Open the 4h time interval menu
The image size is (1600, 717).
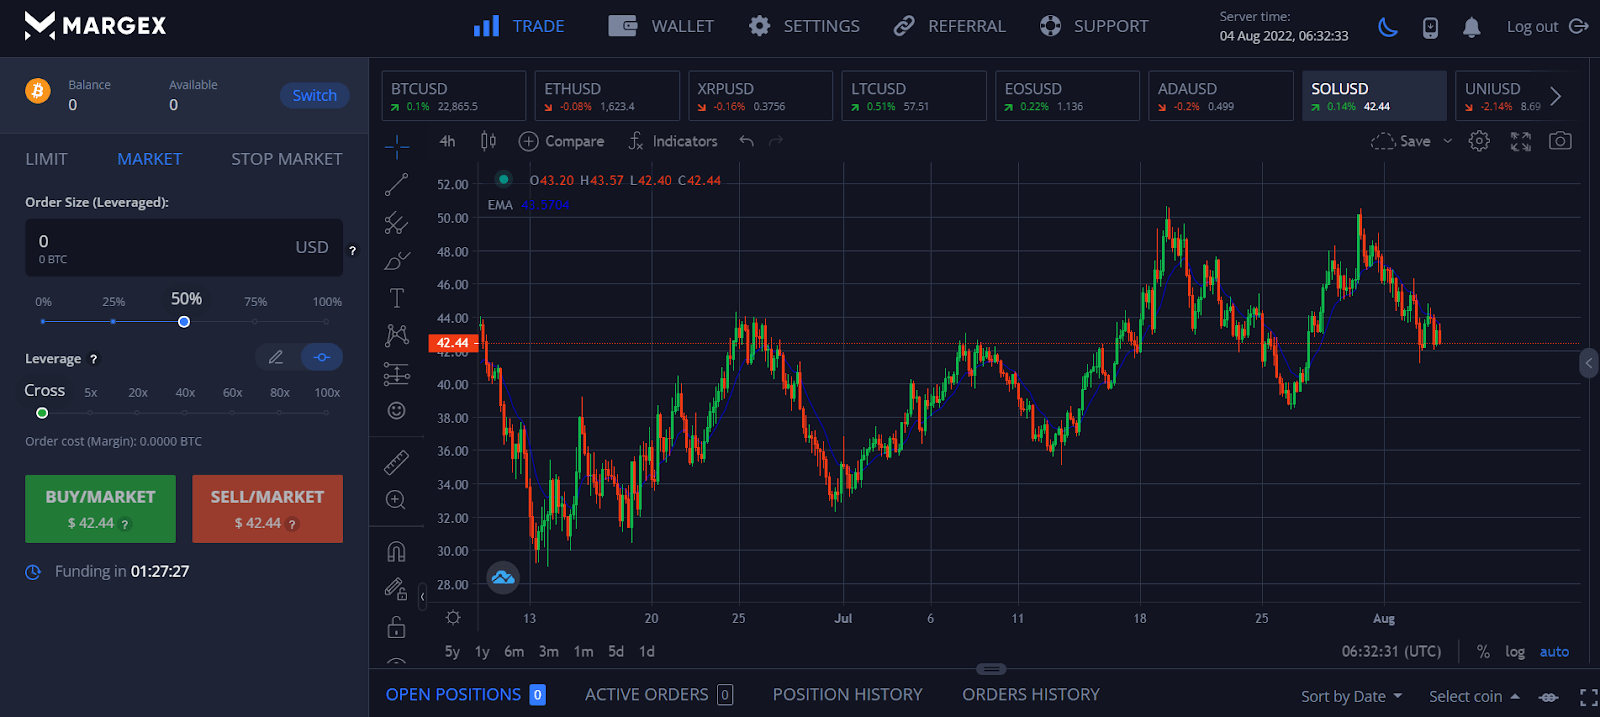447,141
